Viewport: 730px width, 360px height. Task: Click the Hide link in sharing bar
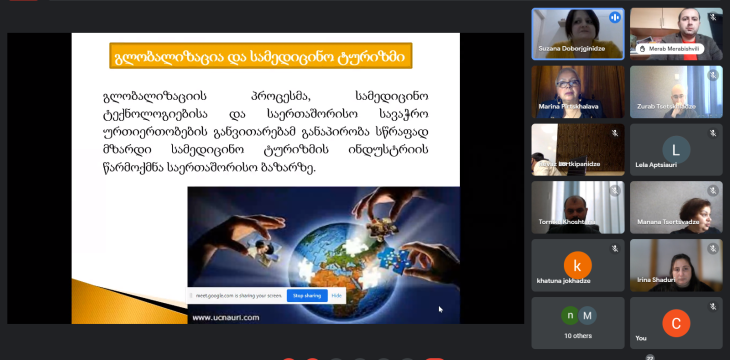pos(336,296)
